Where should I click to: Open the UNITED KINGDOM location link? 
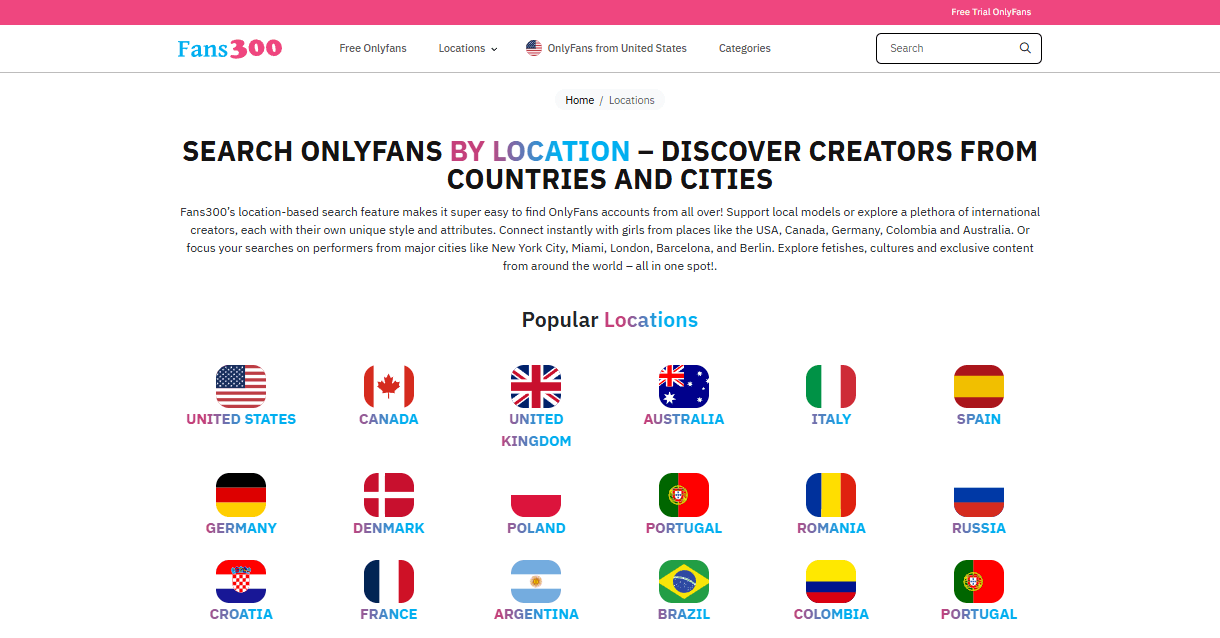[536, 430]
